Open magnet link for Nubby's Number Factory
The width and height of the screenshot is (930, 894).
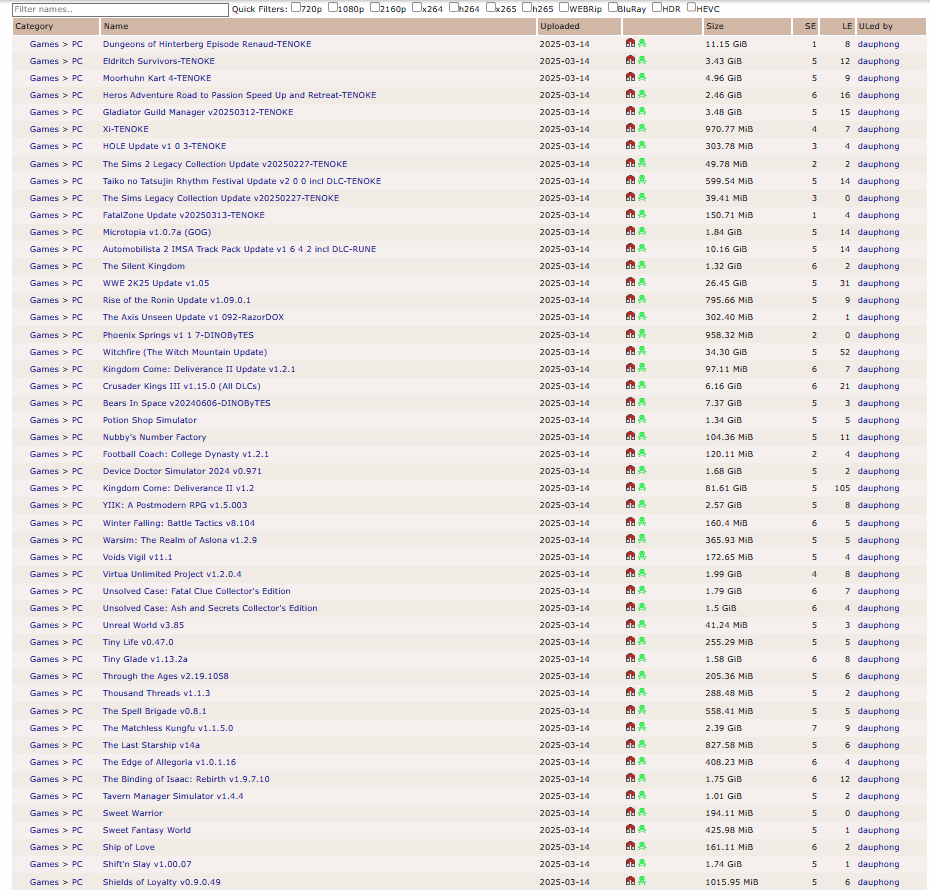630,437
